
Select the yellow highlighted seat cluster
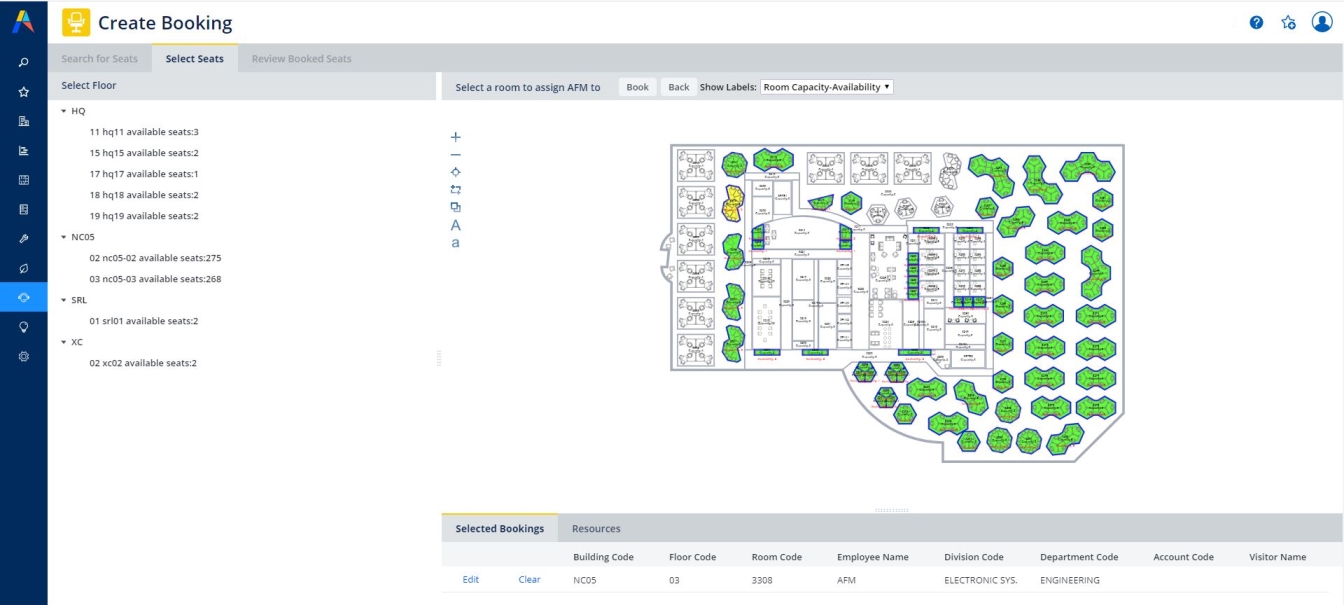[x=733, y=202]
